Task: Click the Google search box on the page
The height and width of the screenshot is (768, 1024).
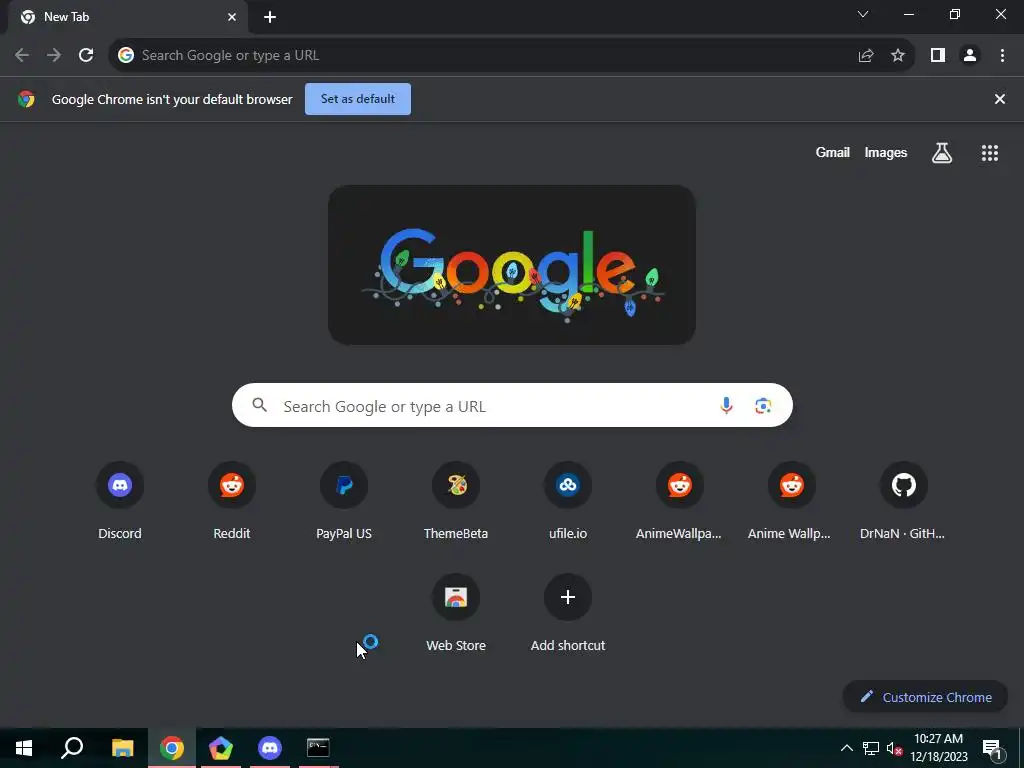Action: click(512, 406)
